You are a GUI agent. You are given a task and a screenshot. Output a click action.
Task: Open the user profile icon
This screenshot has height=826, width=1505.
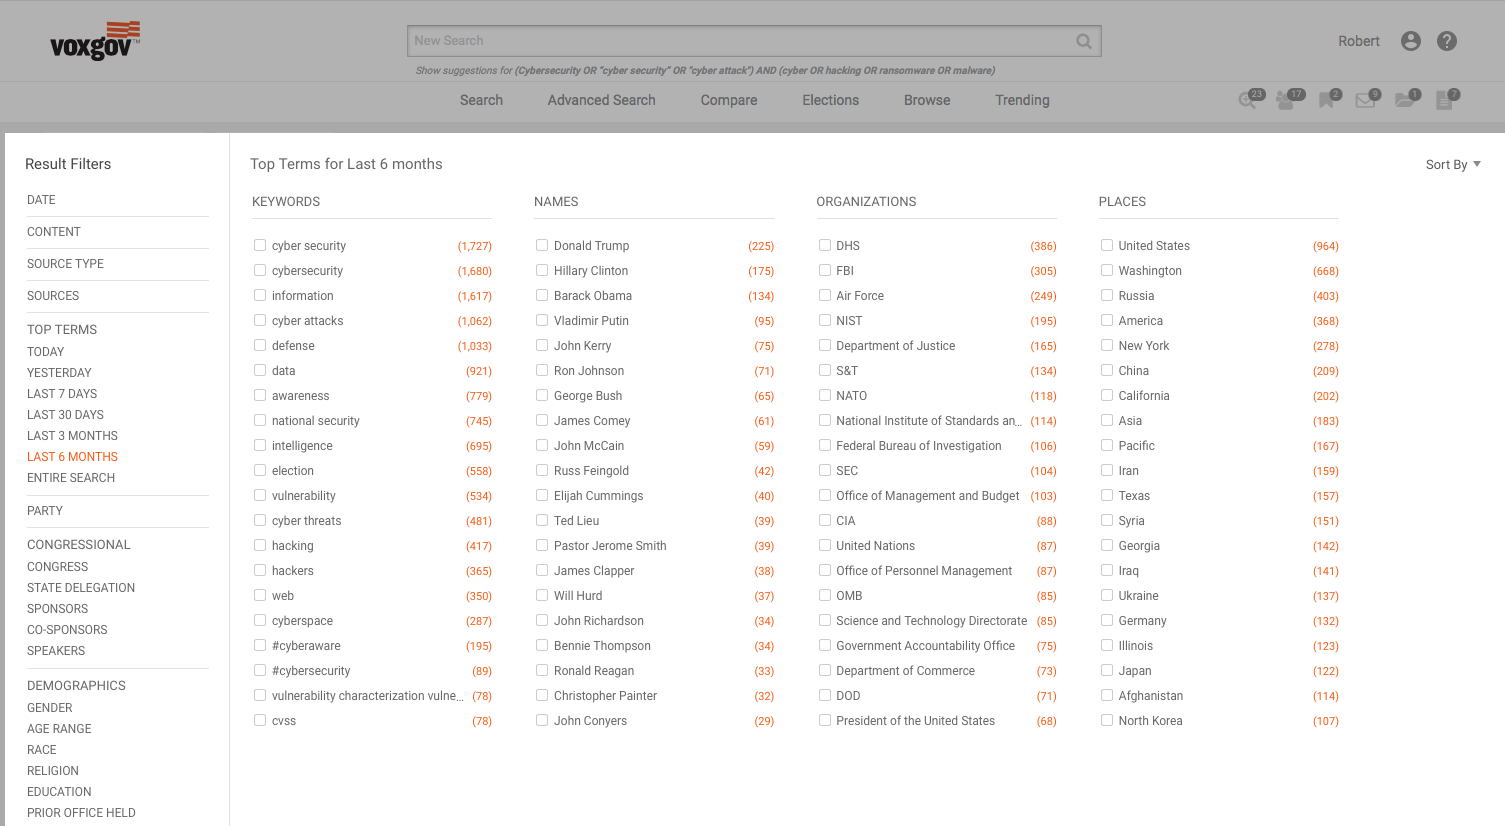pyautogui.click(x=1411, y=41)
